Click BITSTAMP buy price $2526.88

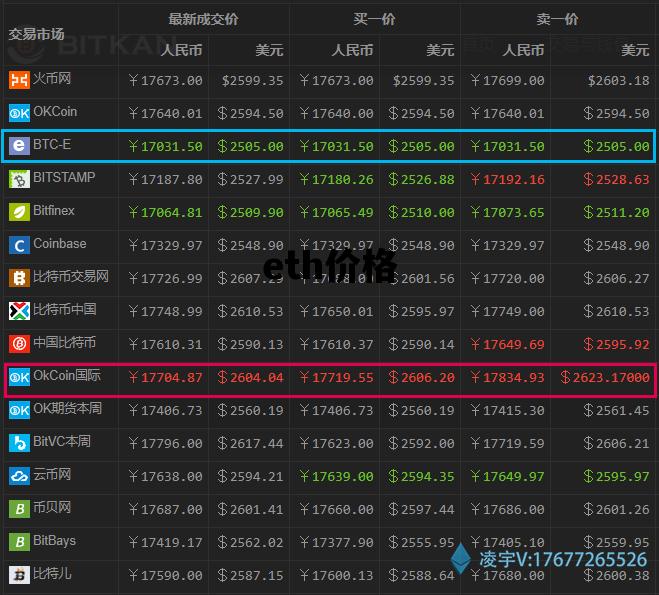pyautogui.click(x=422, y=179)
